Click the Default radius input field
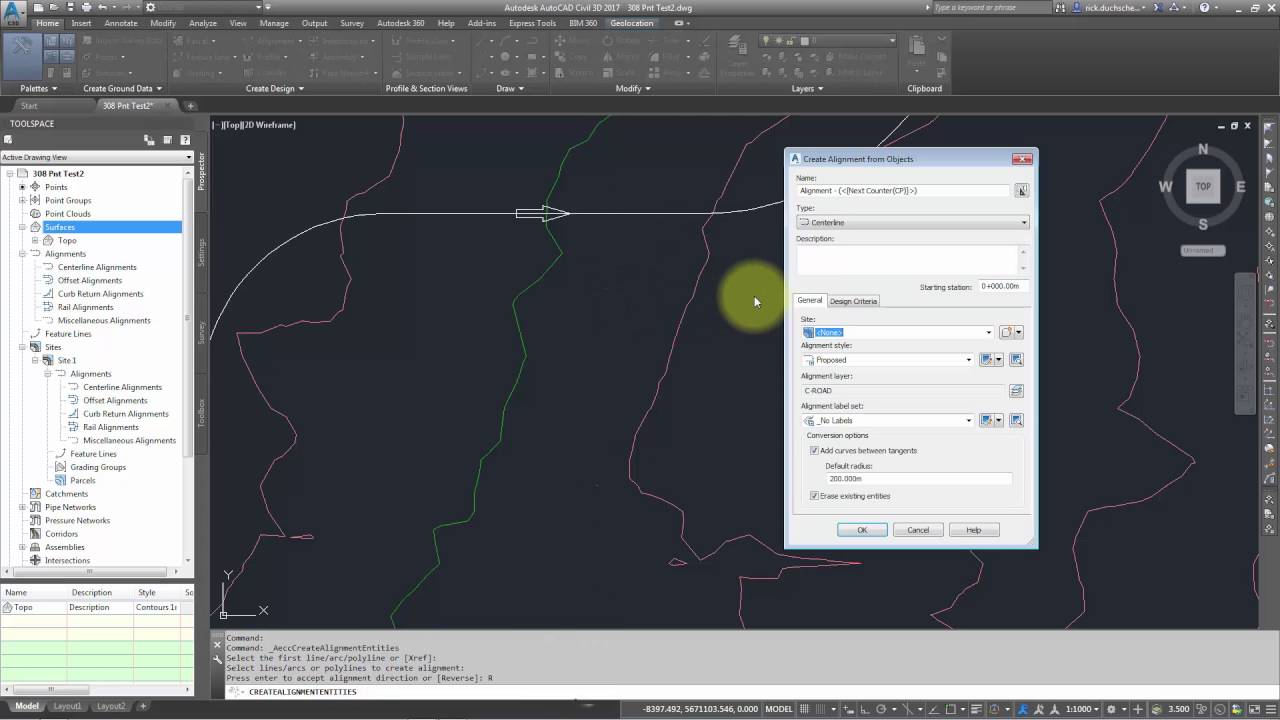Screen dimensions: 1280x720 pyautogui.click(x=918, y=479)
